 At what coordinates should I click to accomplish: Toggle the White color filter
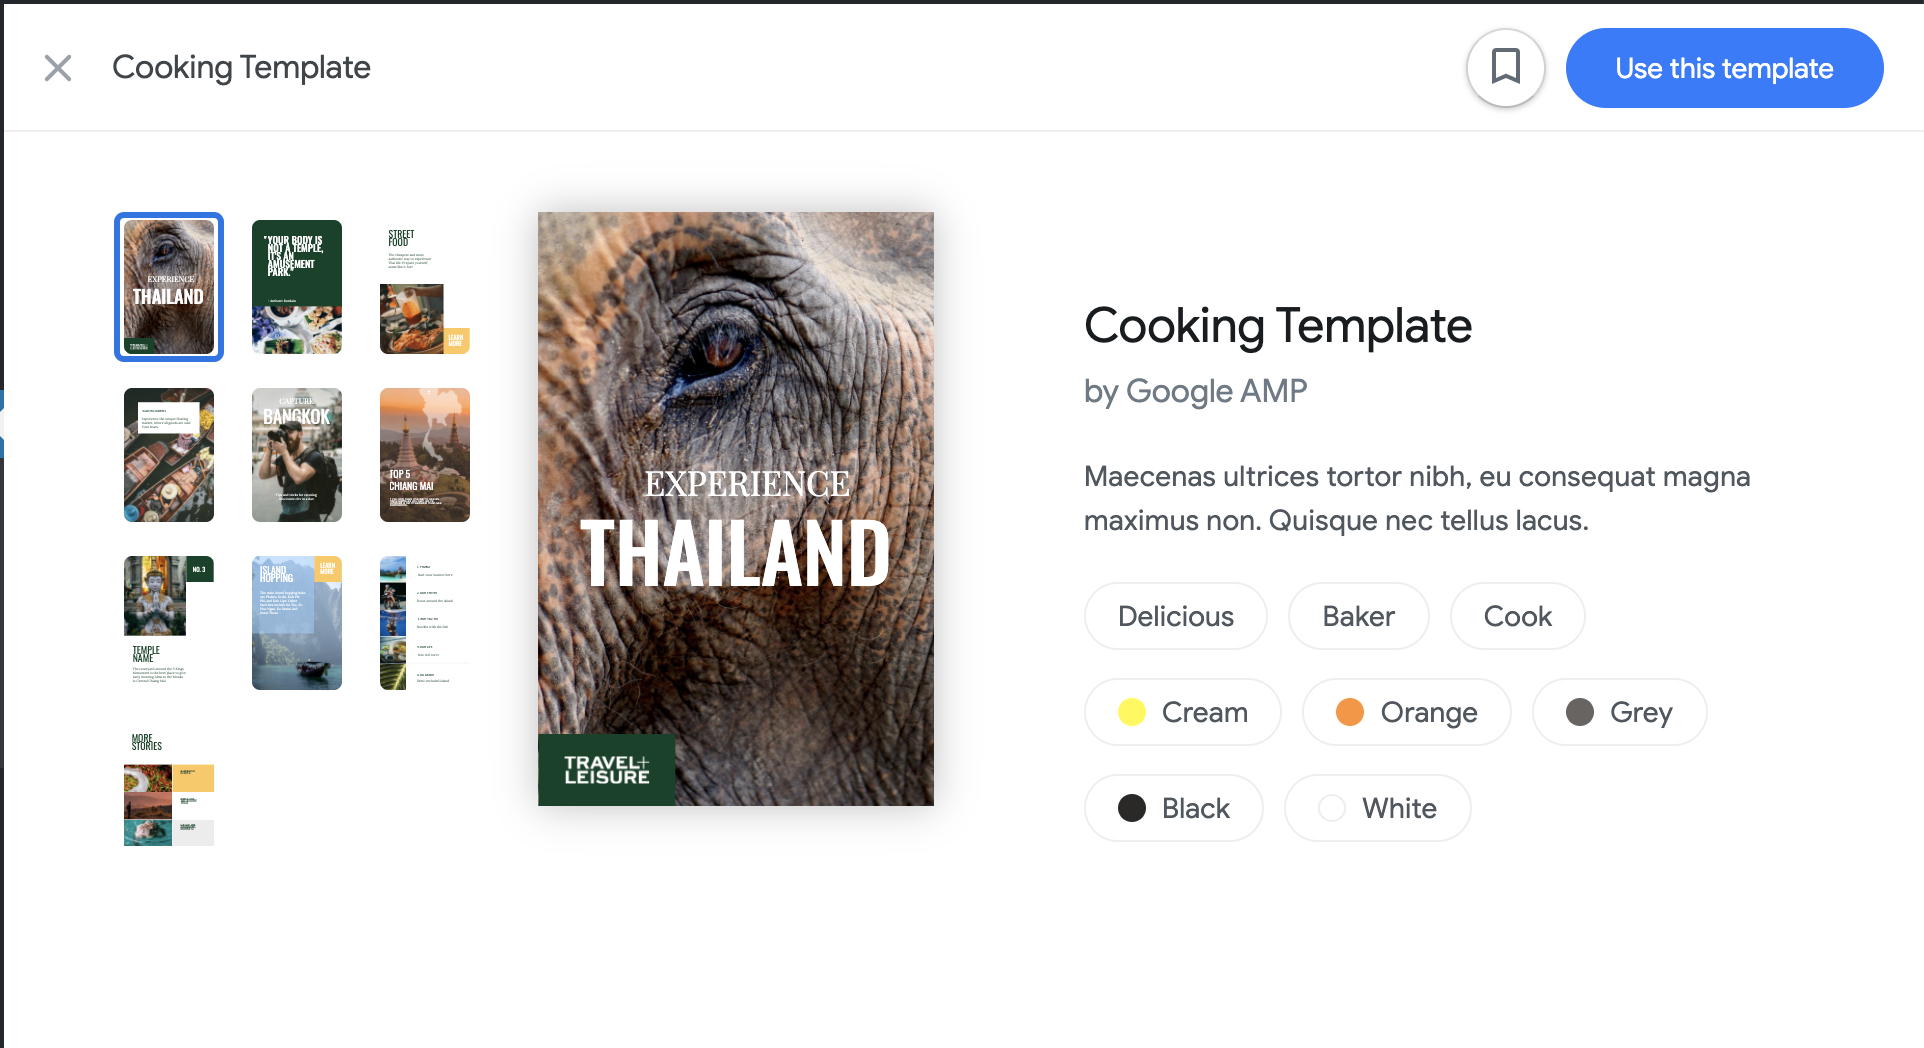click(1377, 808)
